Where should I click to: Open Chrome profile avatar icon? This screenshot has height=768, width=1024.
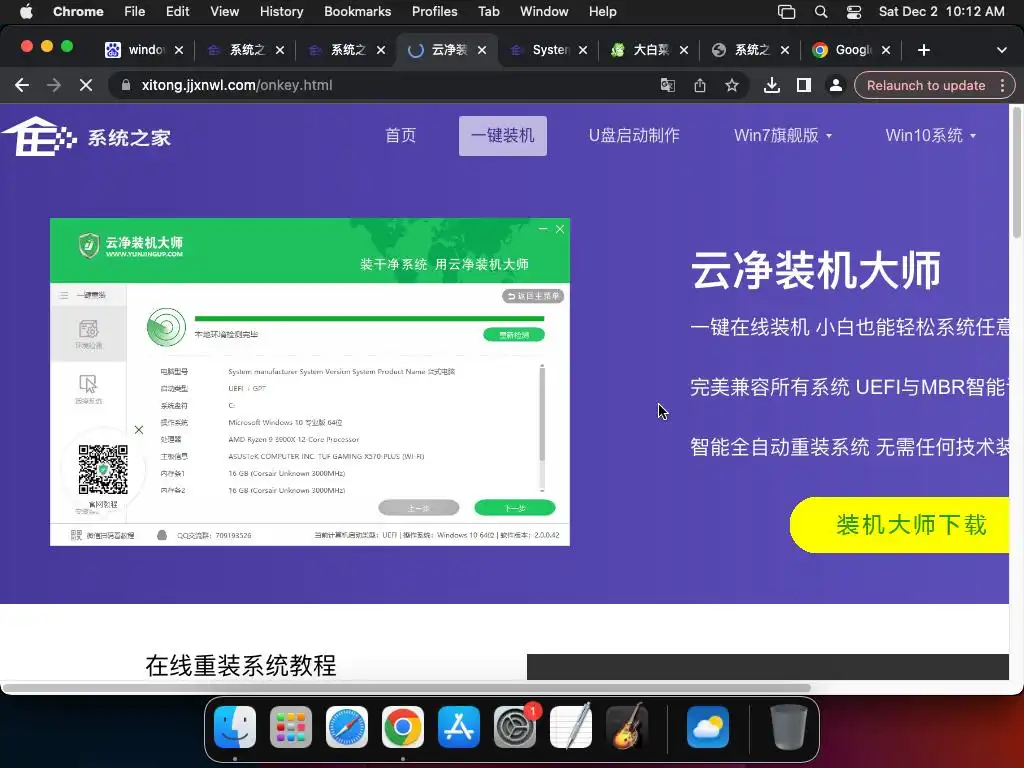(835, 86)
